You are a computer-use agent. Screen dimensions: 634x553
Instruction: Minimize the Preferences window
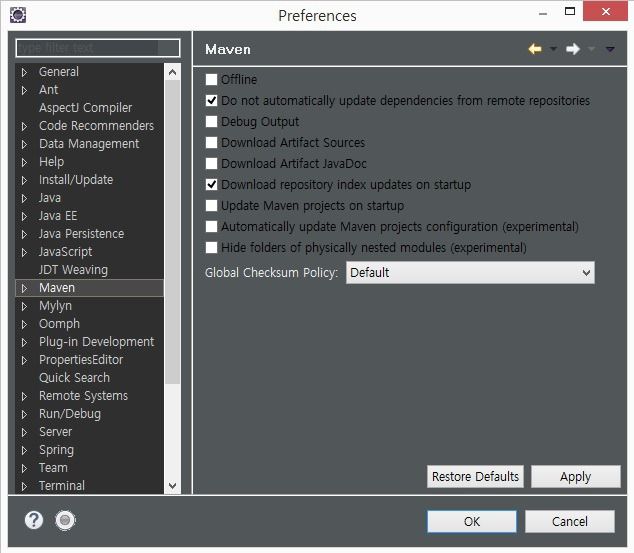pyautogui.click(x=543, y=14)
